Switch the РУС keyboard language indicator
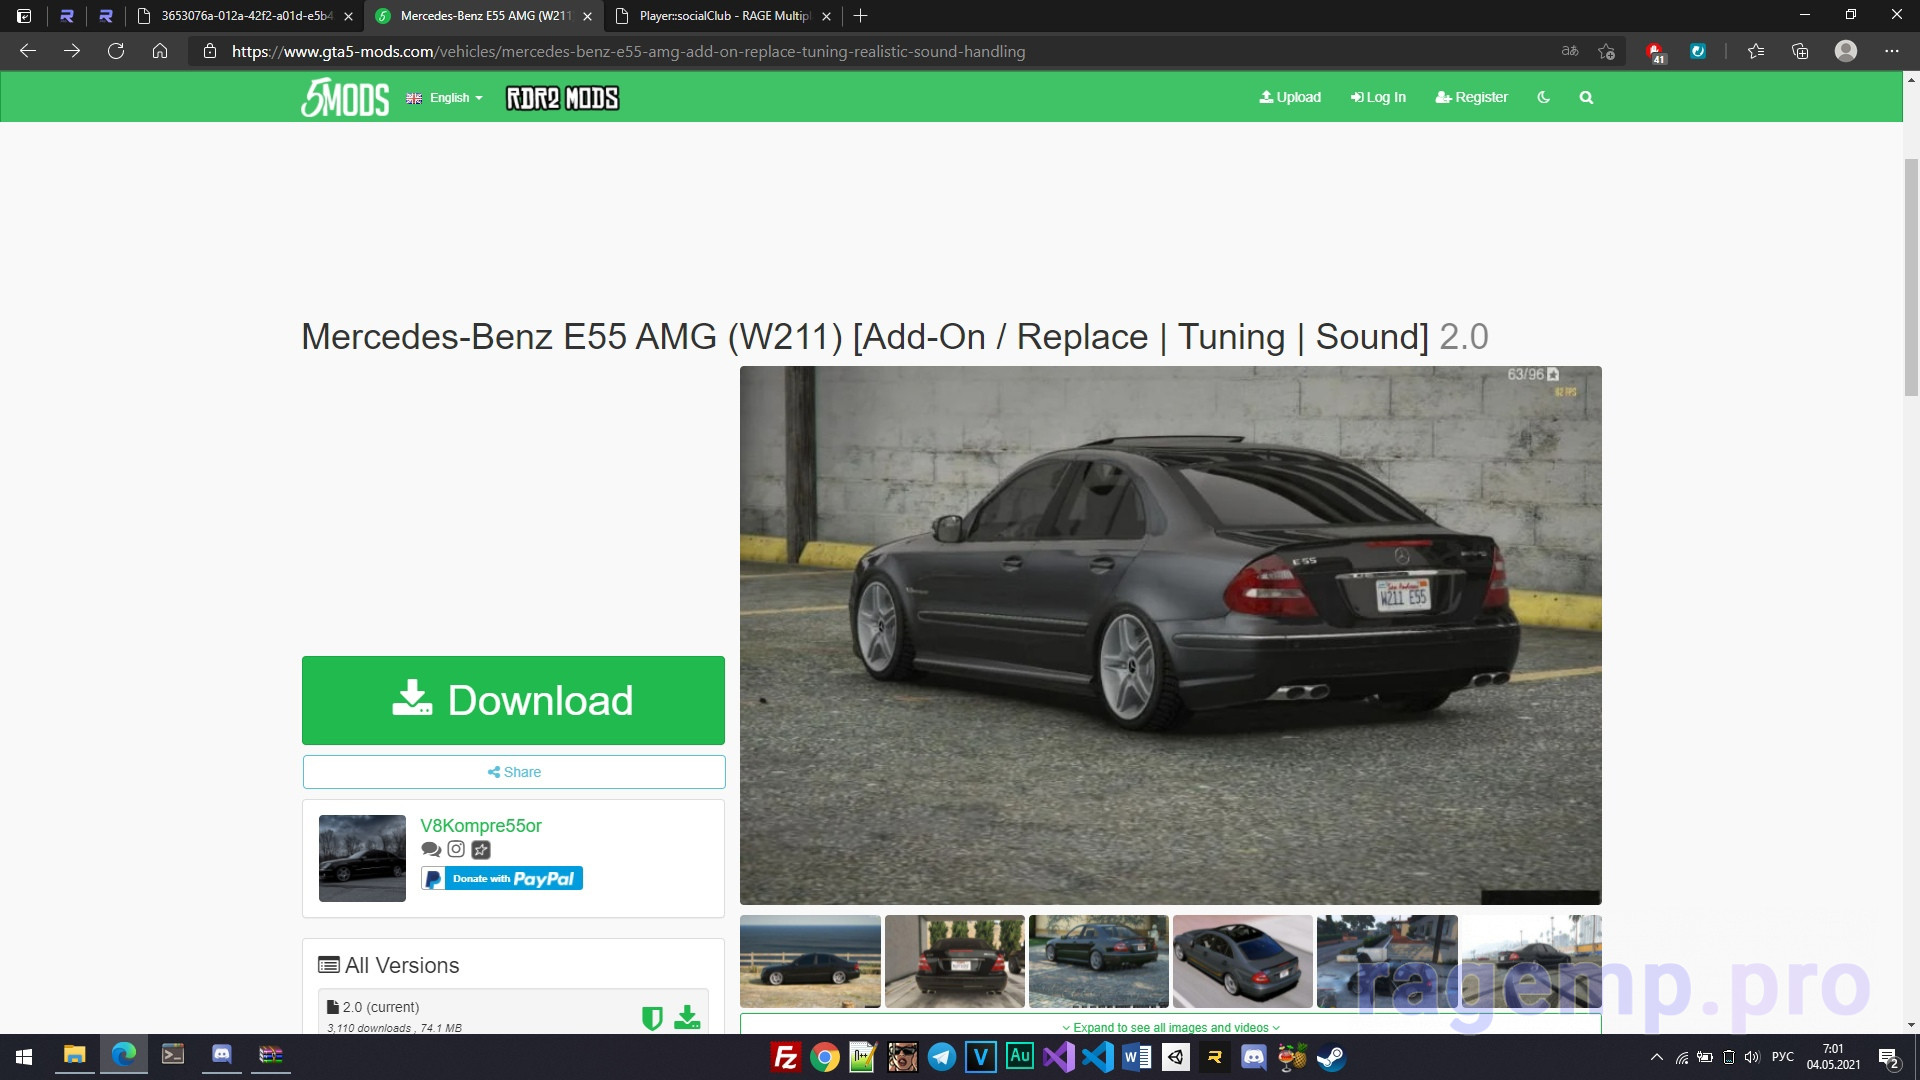This screenshot has height=1080, width=1920. (1782, 1057)
